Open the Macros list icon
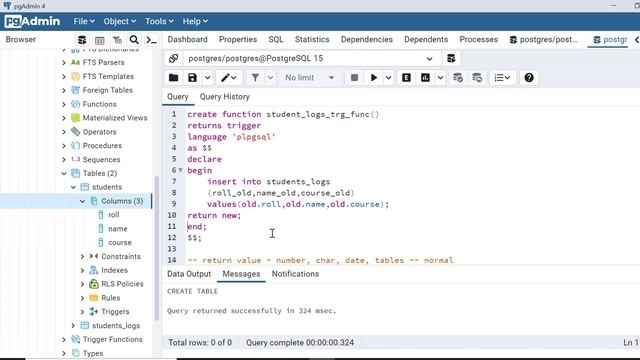This screenshot has width=640, height=360. (x=502, y=78)
